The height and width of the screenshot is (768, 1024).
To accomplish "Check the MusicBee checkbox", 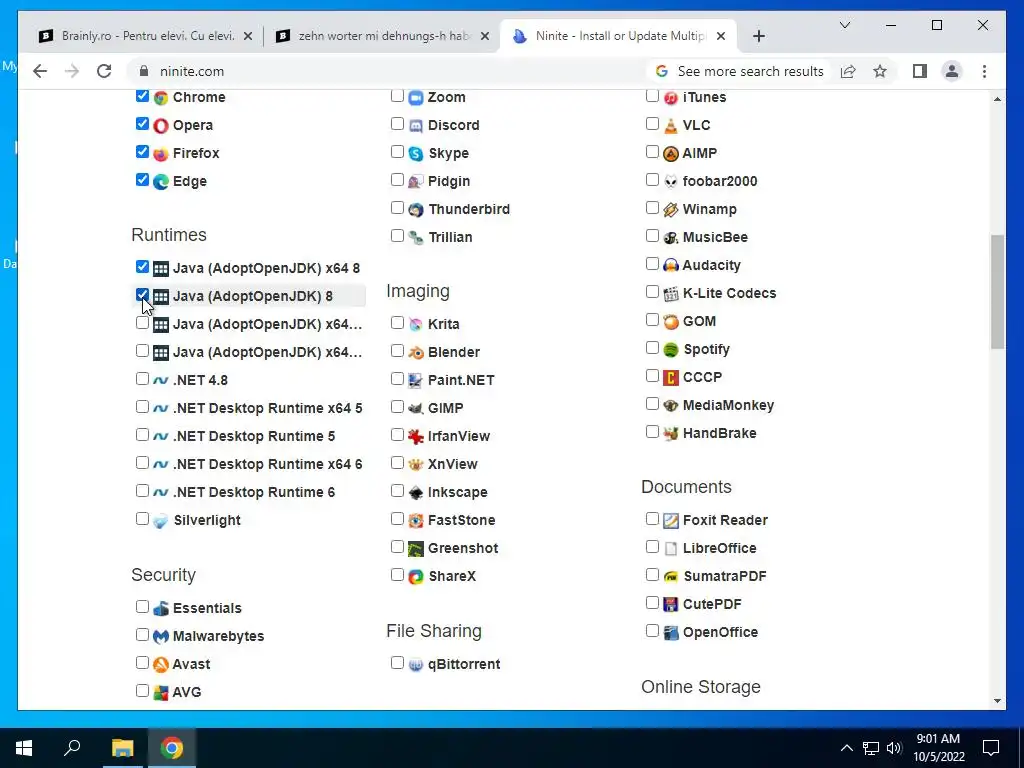I will 652,236.
